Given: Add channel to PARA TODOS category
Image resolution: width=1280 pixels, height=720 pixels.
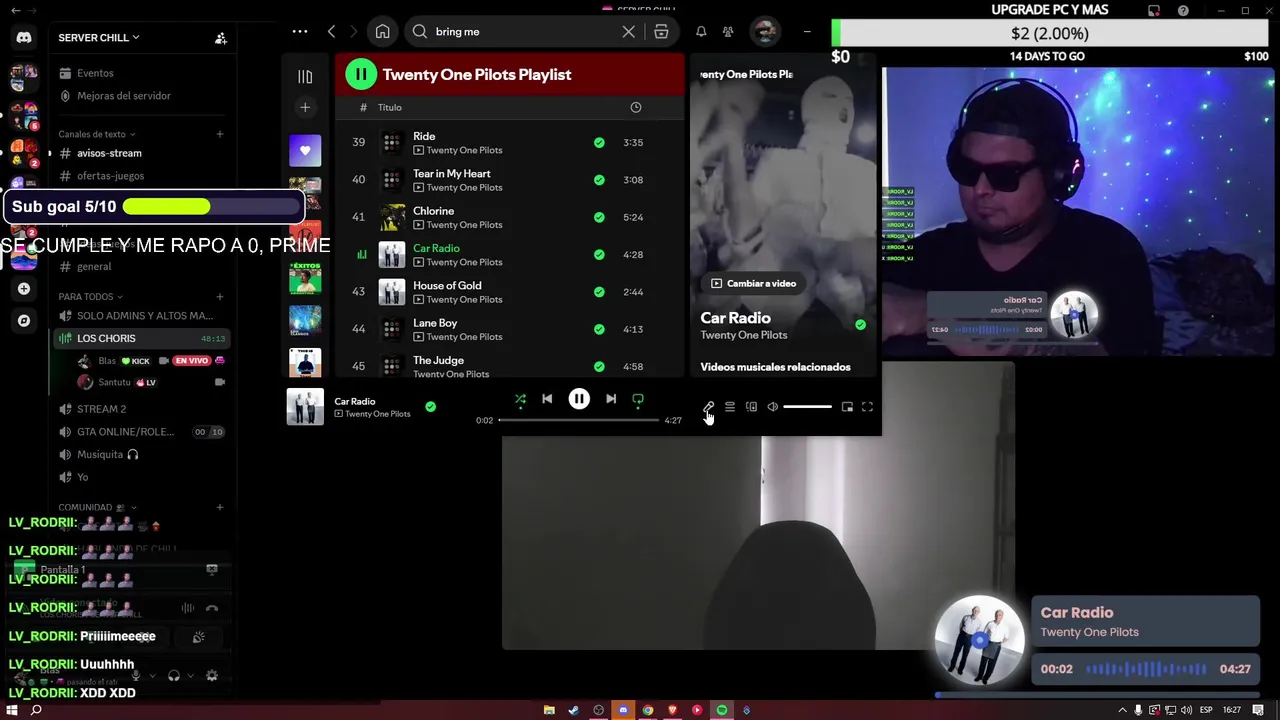Looking at the screenshot, I should pyautogui.click(x=220, y=297).
